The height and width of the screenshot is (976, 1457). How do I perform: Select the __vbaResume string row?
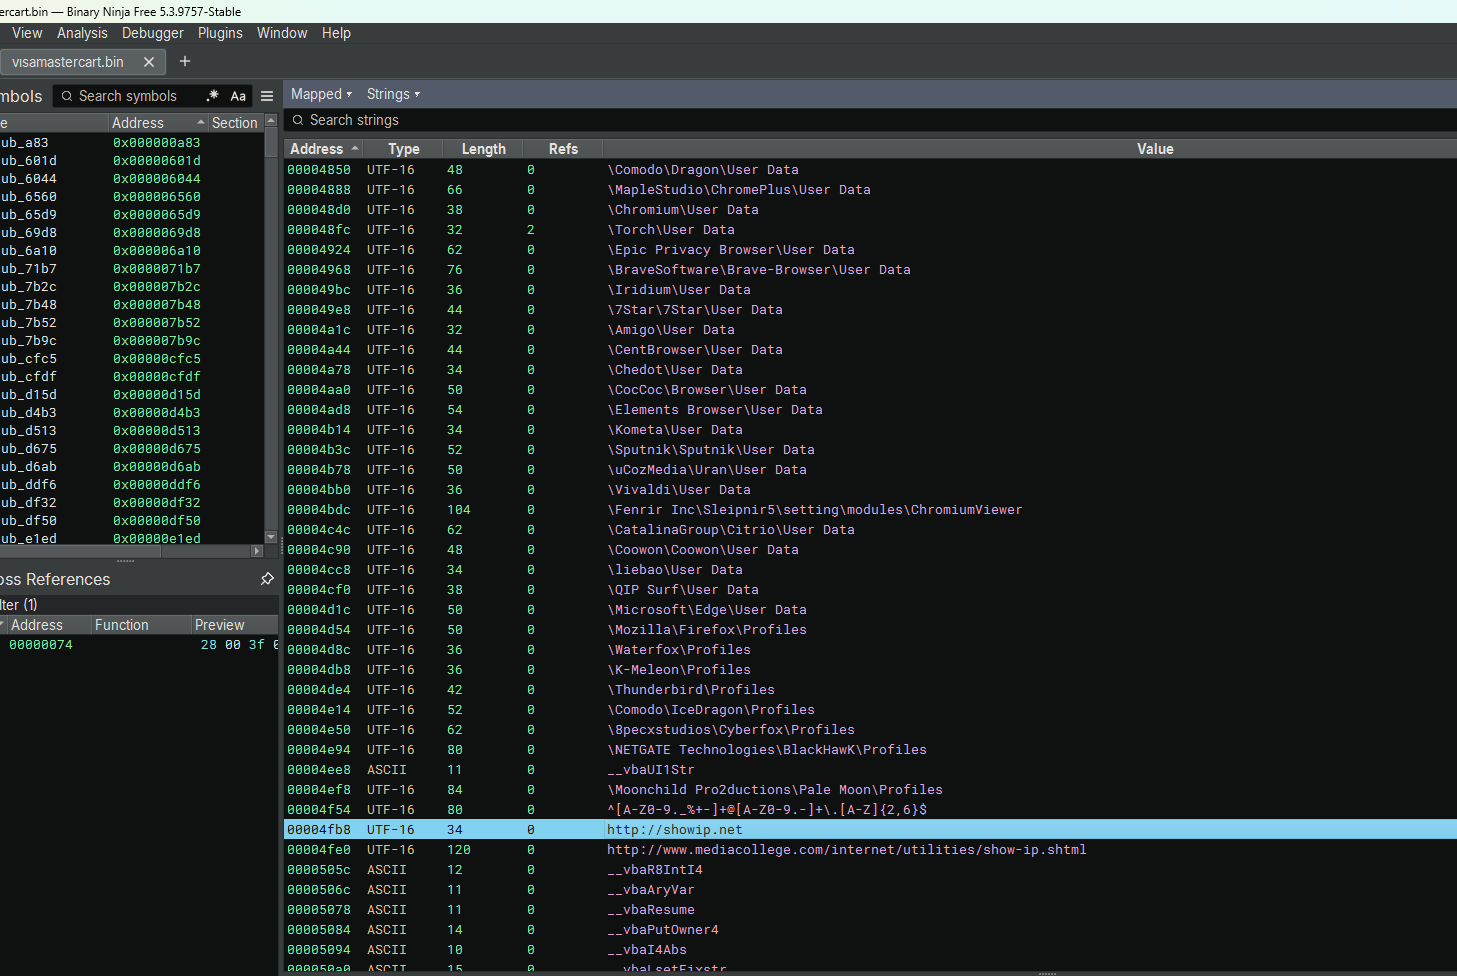[x=870, y=910]
